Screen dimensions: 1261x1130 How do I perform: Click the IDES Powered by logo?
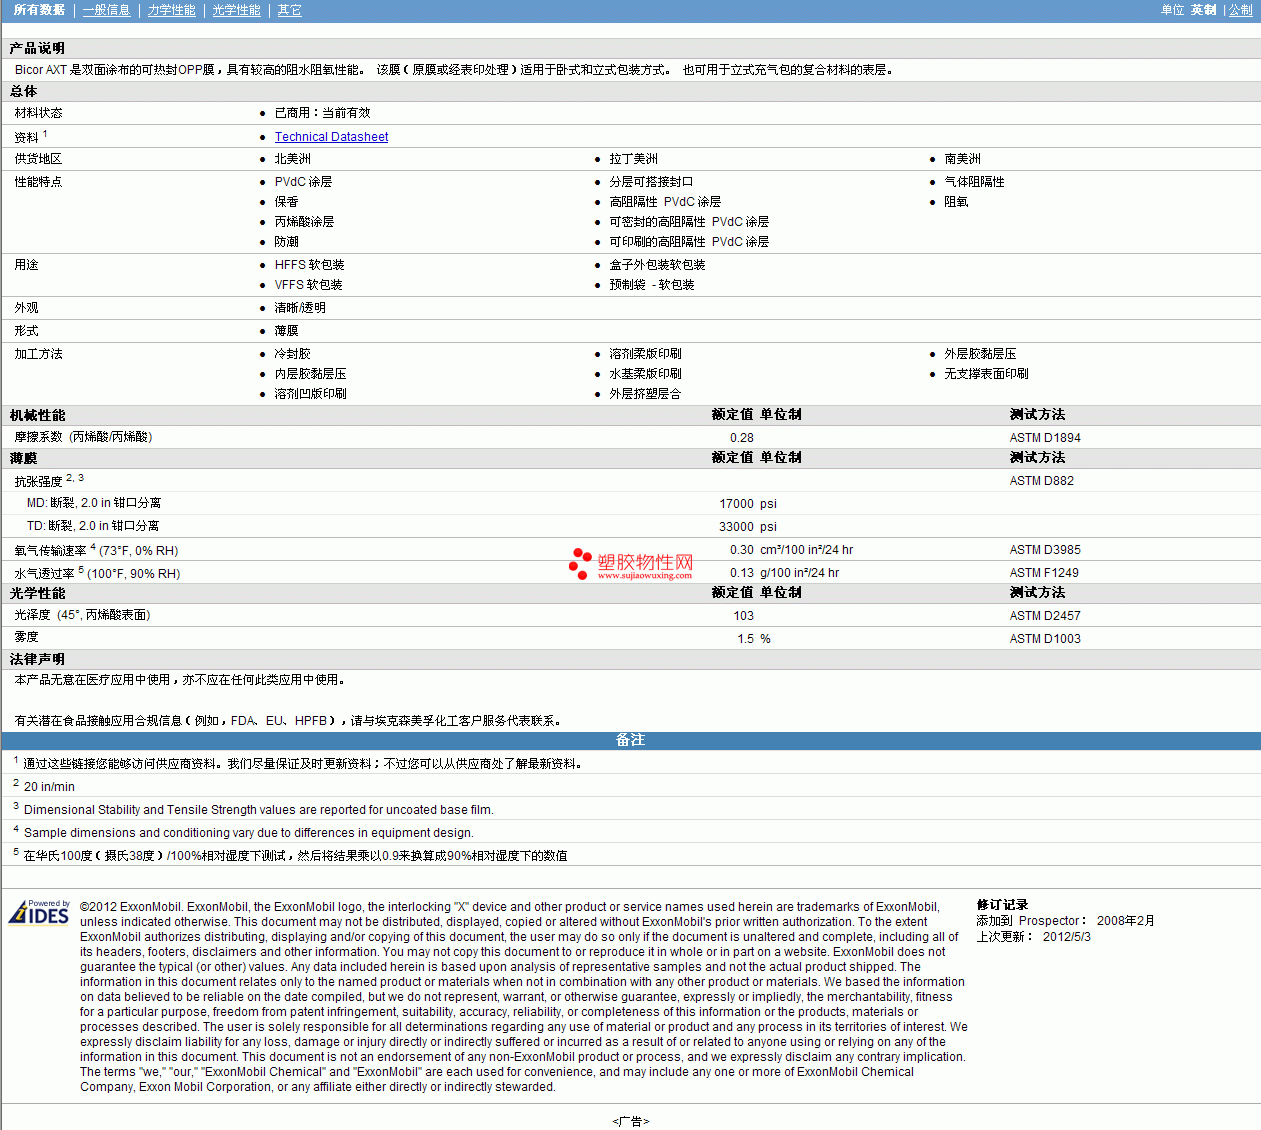(39, 913)
